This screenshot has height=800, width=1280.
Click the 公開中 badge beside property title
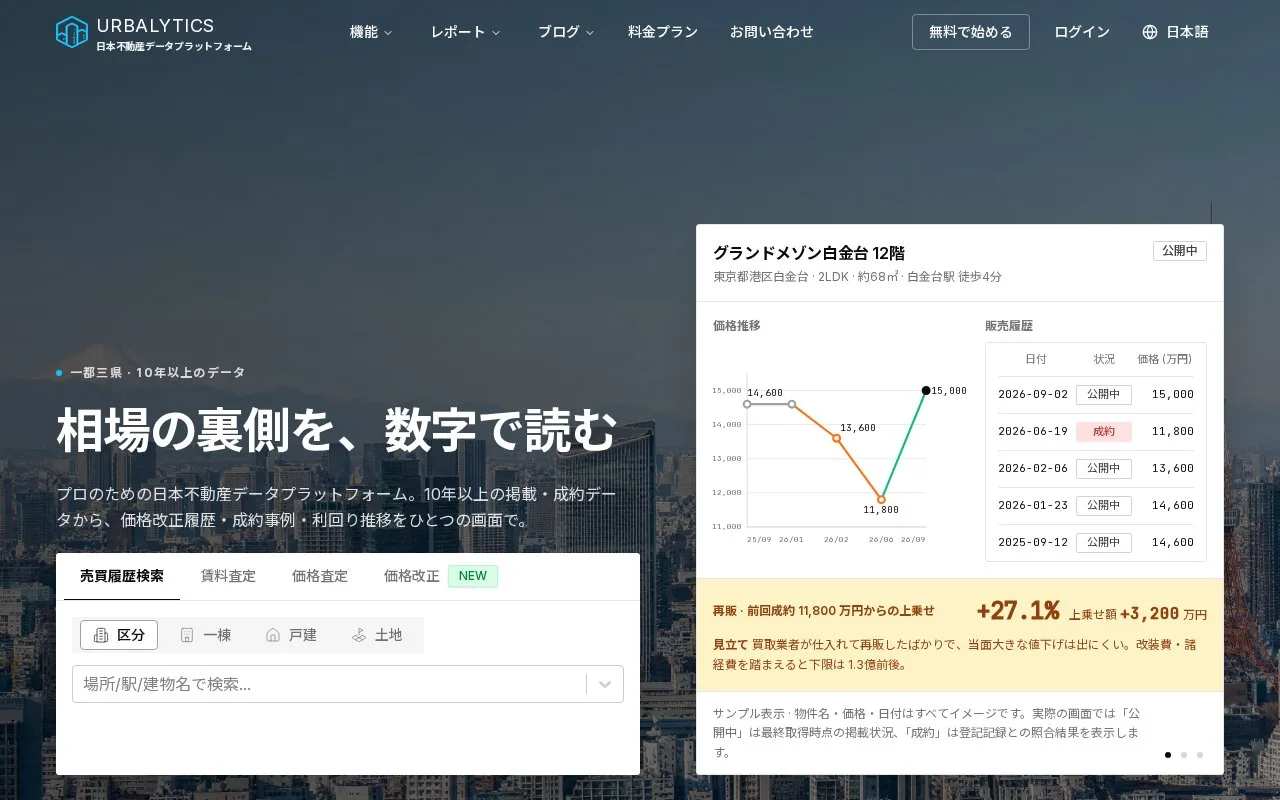[1180, 251]
